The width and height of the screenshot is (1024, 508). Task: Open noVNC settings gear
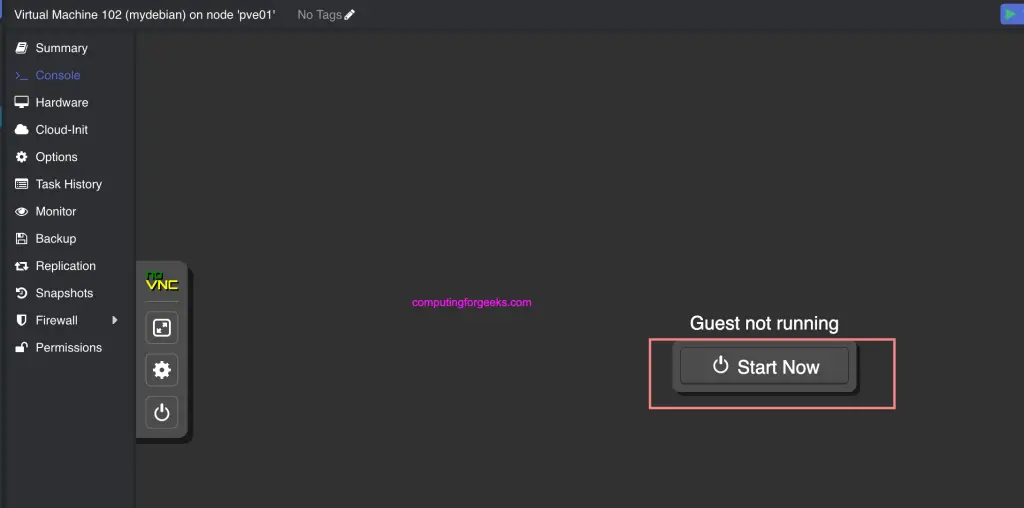coord(161,370)
